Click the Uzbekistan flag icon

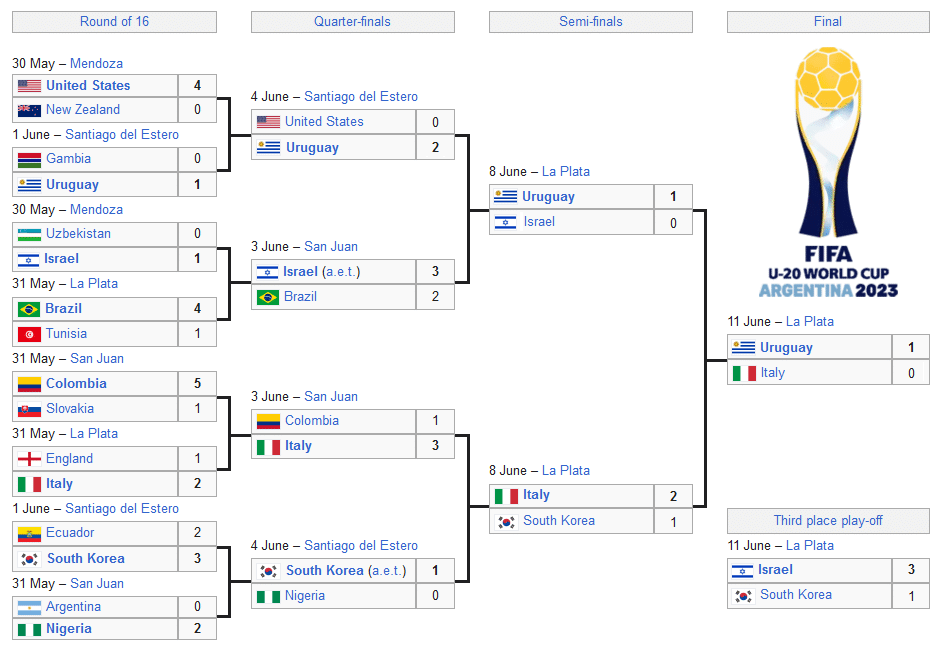pos(29,234)
